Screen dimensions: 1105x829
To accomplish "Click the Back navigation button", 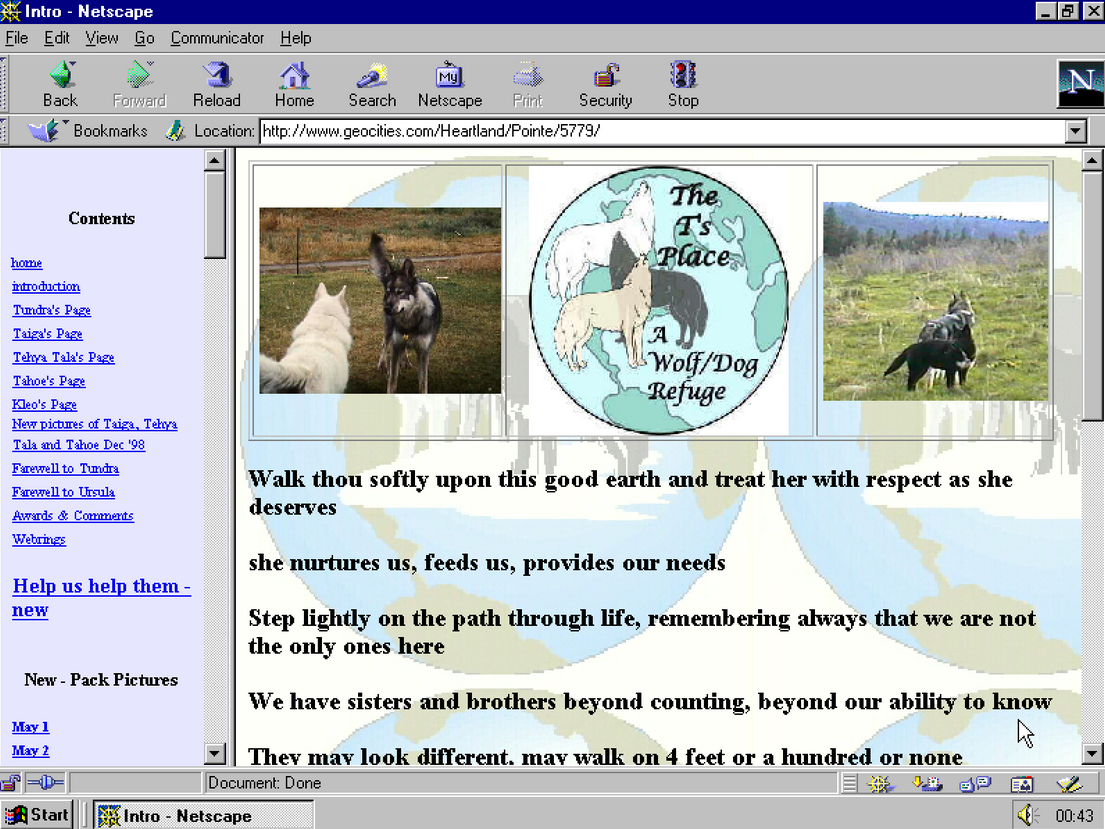I will point(60,84).
